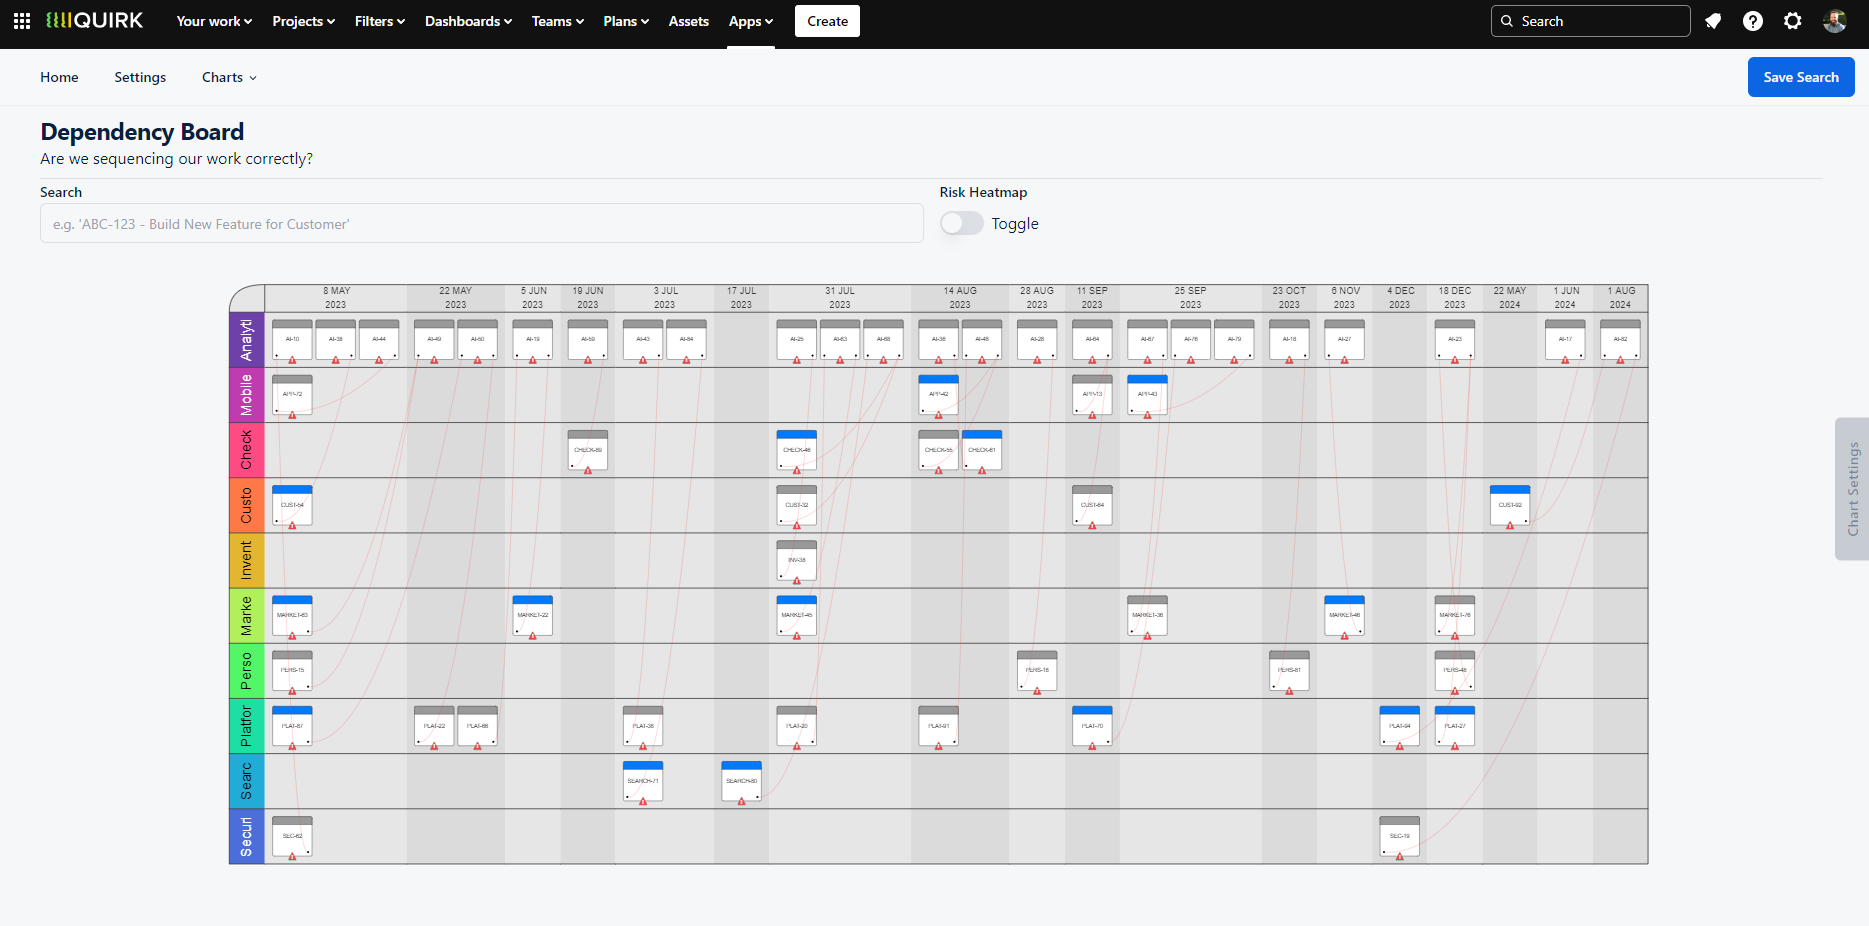Click the dependency board search field
Viewport: 1869px width, 926px height.
pyautogui.click(x=482, y=223)
